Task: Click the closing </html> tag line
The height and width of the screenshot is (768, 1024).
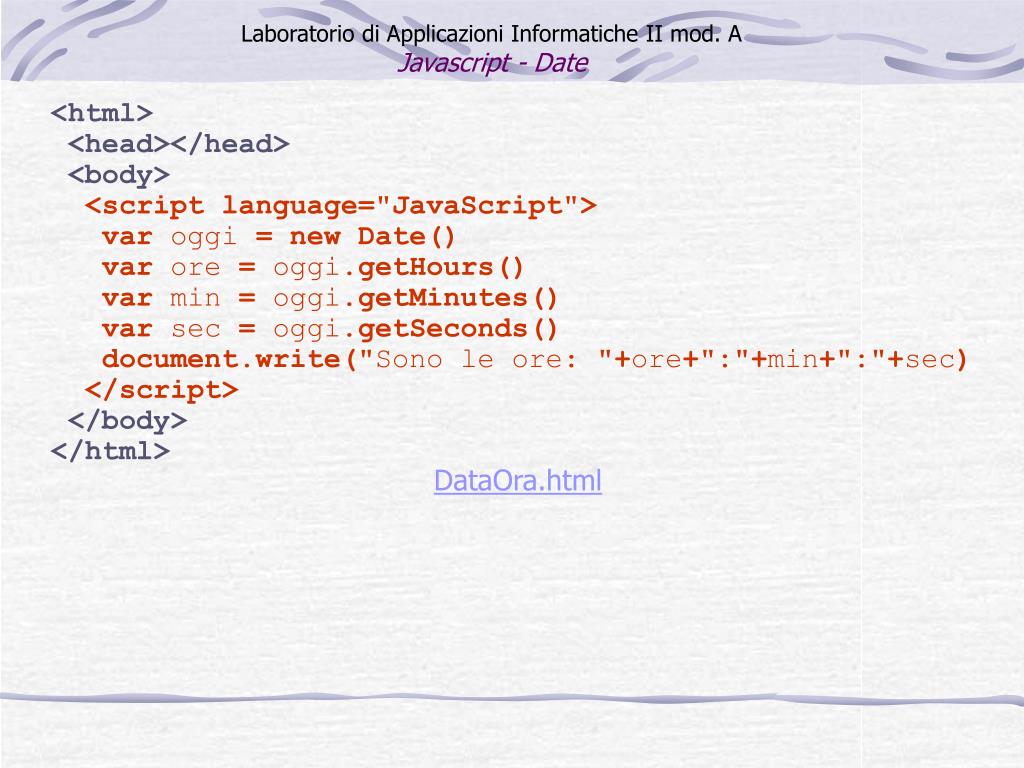Action: [x=110, y=451]
